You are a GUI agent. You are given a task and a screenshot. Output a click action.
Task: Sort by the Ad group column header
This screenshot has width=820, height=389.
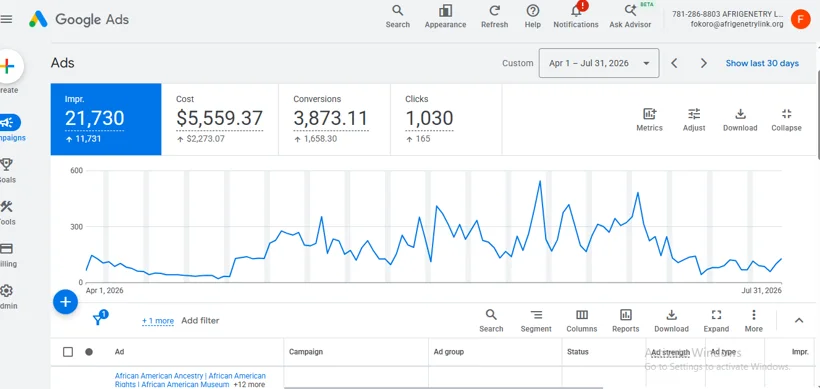coord(449,352)
